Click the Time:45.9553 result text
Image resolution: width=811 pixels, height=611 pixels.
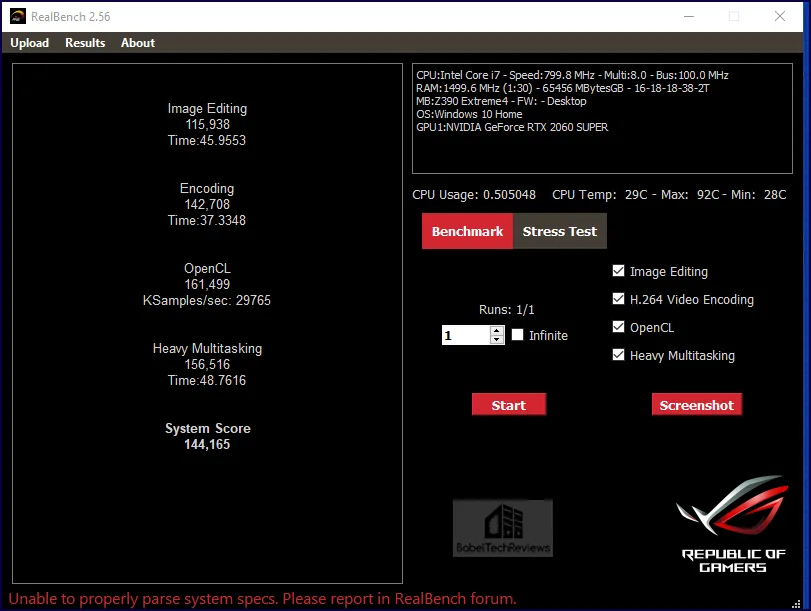pyautogui.click(x=207, y=140)
